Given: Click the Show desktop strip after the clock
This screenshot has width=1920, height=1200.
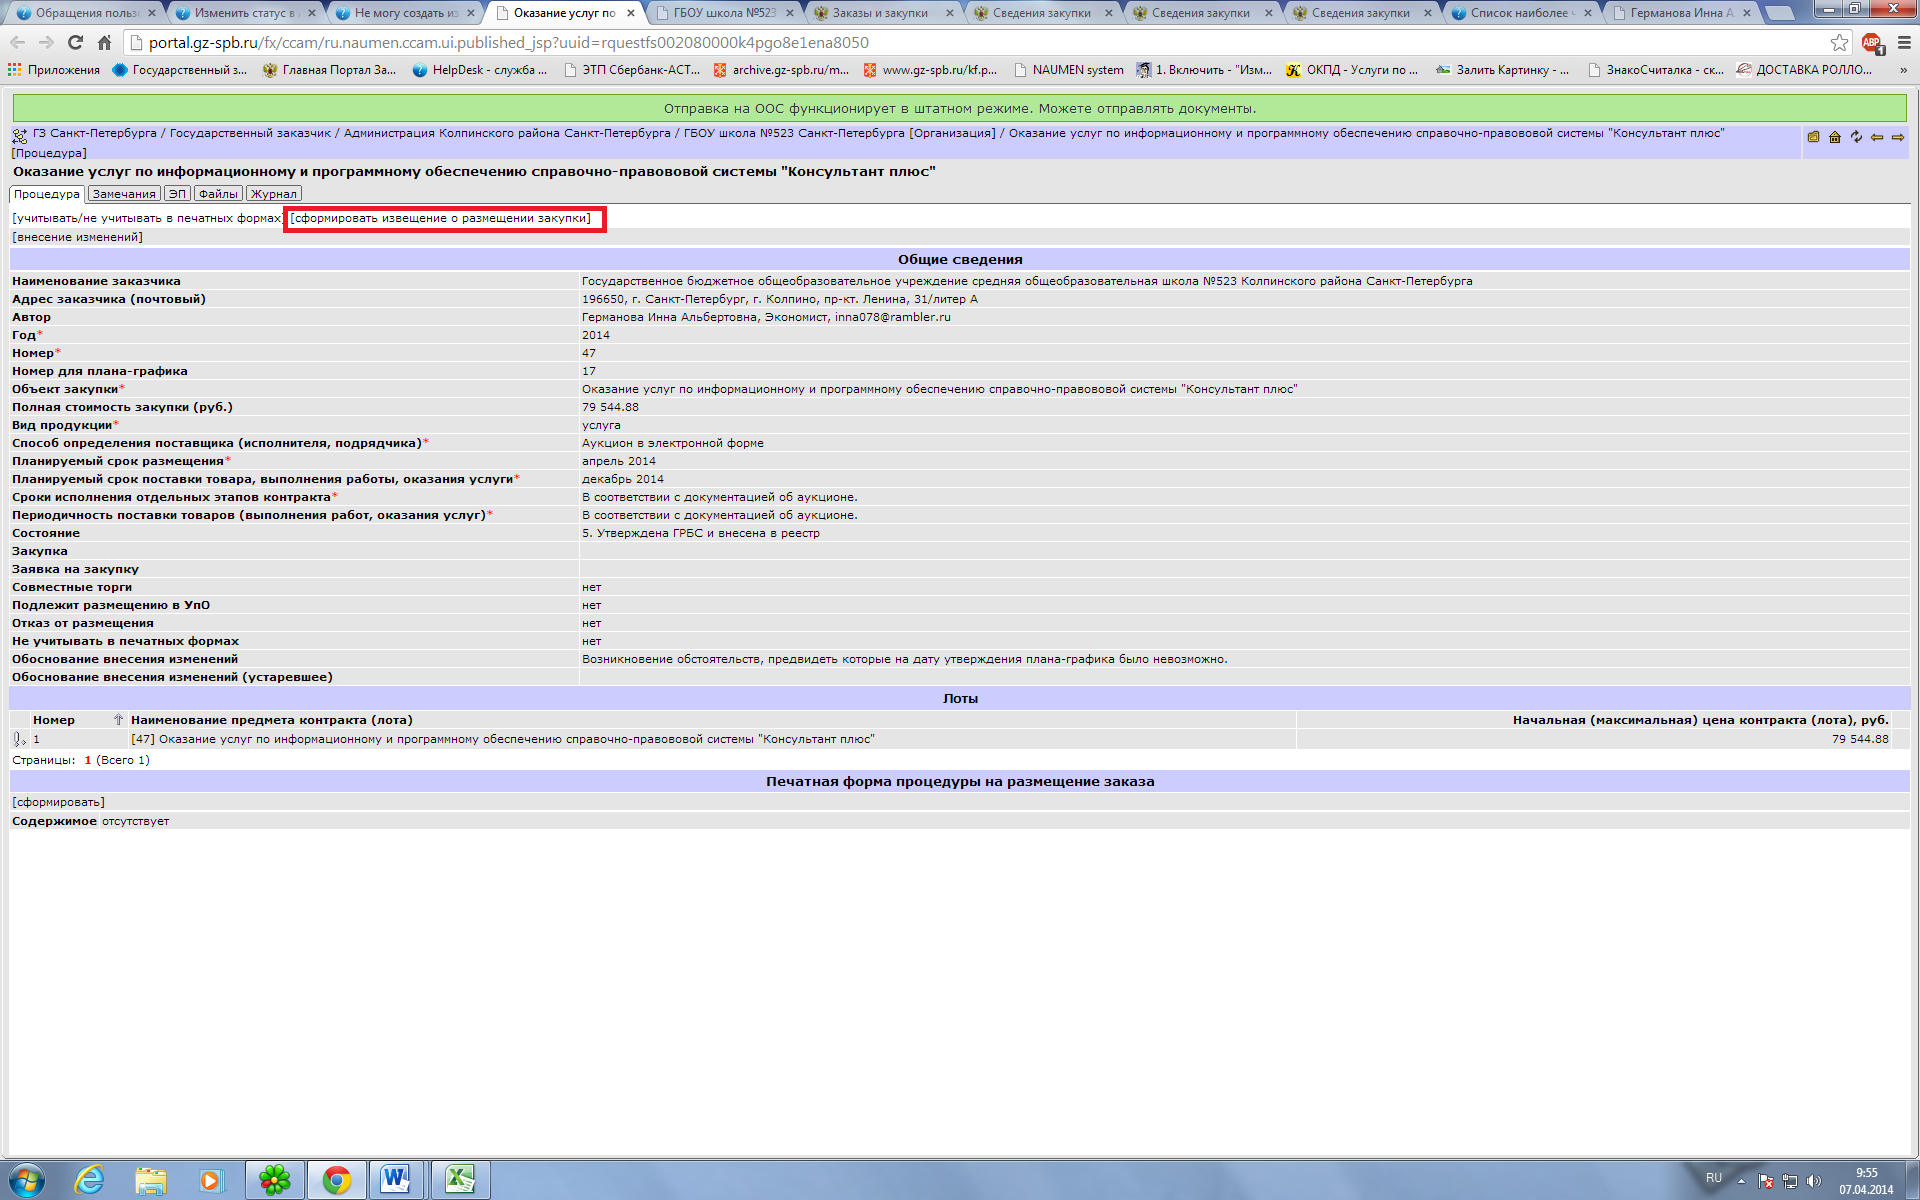Looking at the screenshot, I should coord(1912,1181).
